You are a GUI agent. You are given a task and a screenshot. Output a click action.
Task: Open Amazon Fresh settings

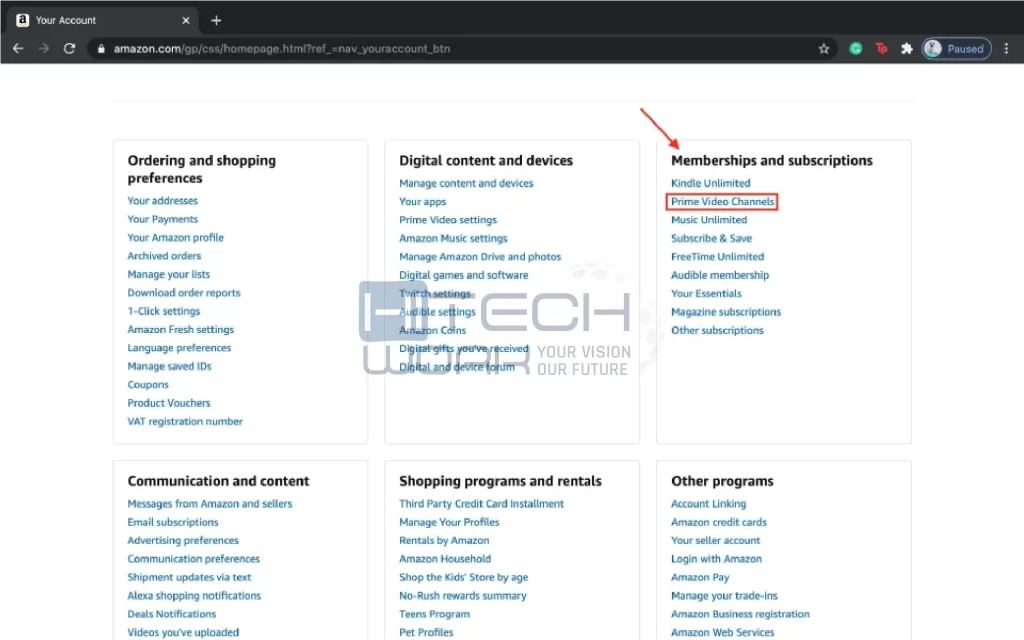[x=181, y=329]
